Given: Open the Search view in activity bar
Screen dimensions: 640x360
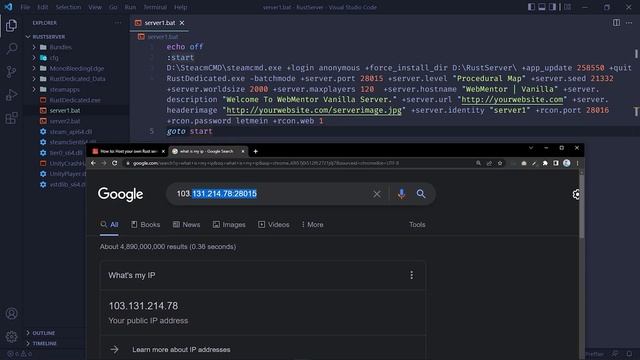Looking at the screenshot, I should click(x=11, y=49).
